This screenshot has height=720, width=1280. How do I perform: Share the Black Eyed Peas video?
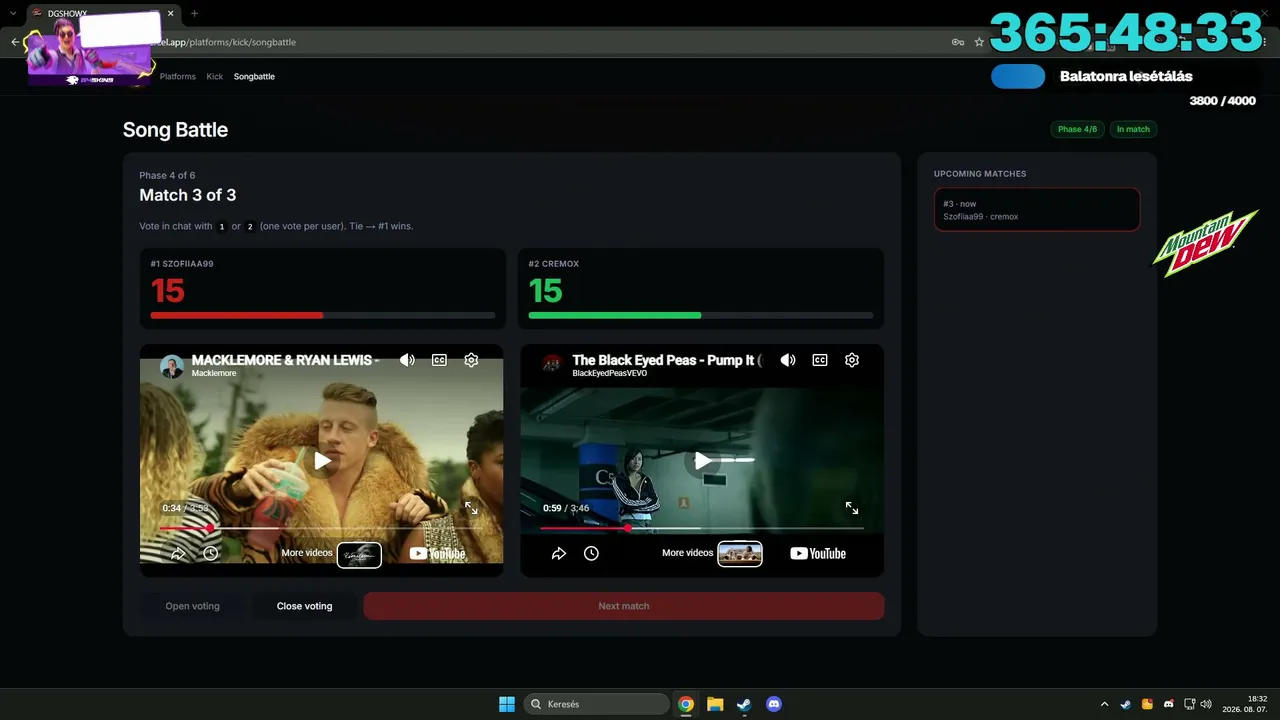[x=559, y=553]
